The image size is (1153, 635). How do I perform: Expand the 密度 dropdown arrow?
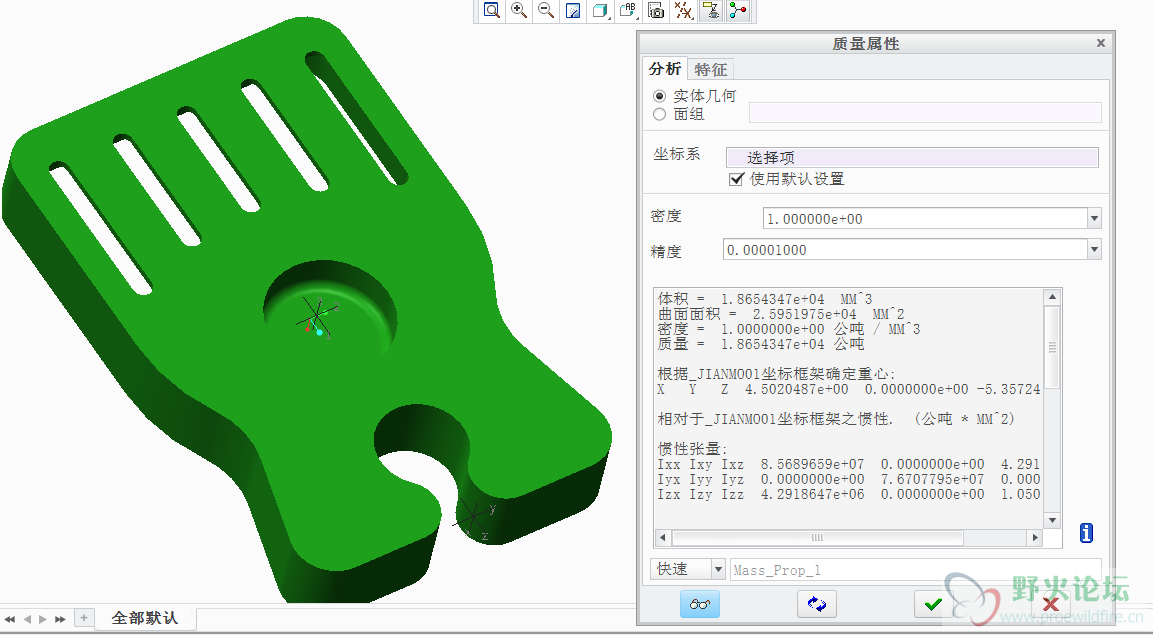tap(1094, 218)
